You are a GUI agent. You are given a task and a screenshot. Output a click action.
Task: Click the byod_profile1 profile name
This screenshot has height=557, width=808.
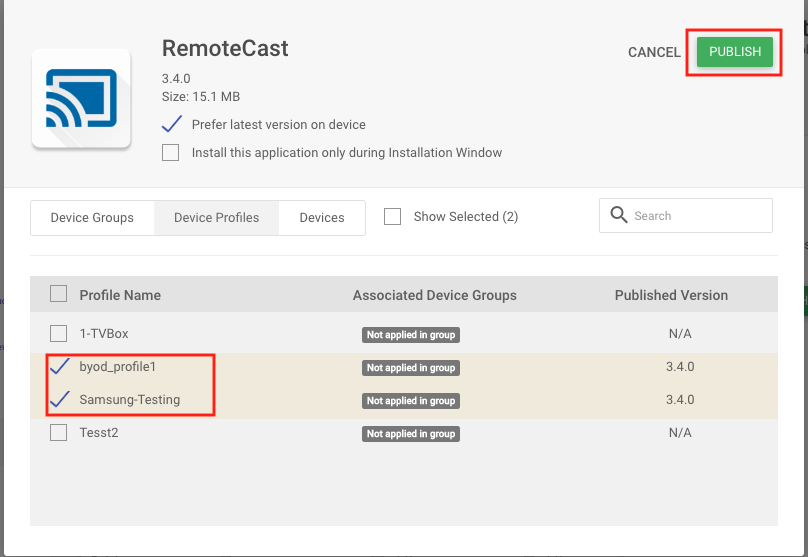[x=117, y=367]
